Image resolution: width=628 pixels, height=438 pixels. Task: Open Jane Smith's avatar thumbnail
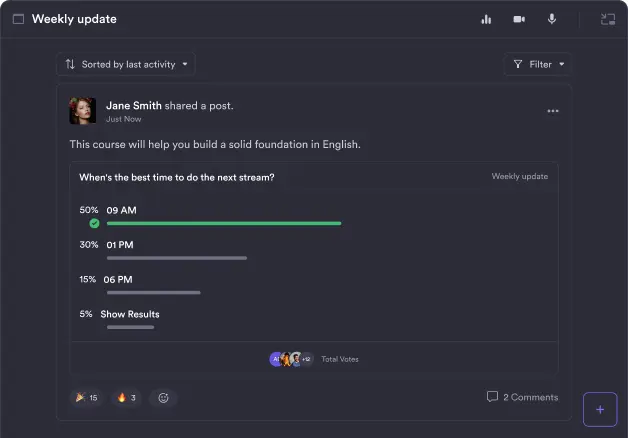[83, 111]
